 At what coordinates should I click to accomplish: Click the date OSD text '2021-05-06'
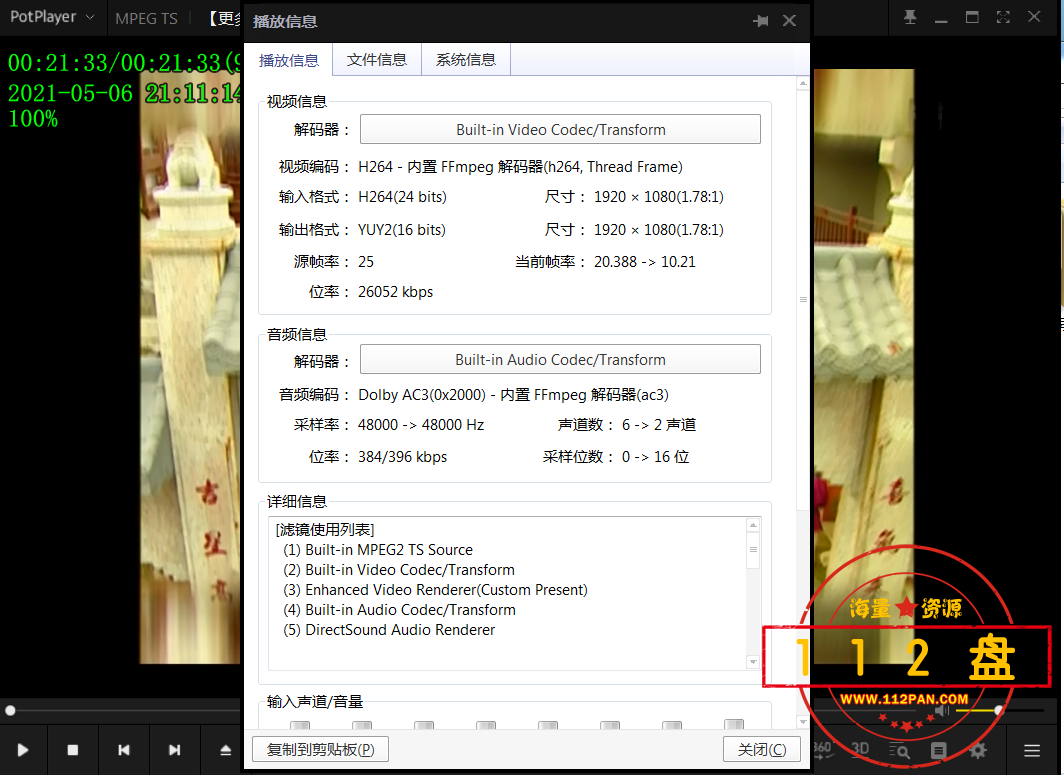coord(71,93)
